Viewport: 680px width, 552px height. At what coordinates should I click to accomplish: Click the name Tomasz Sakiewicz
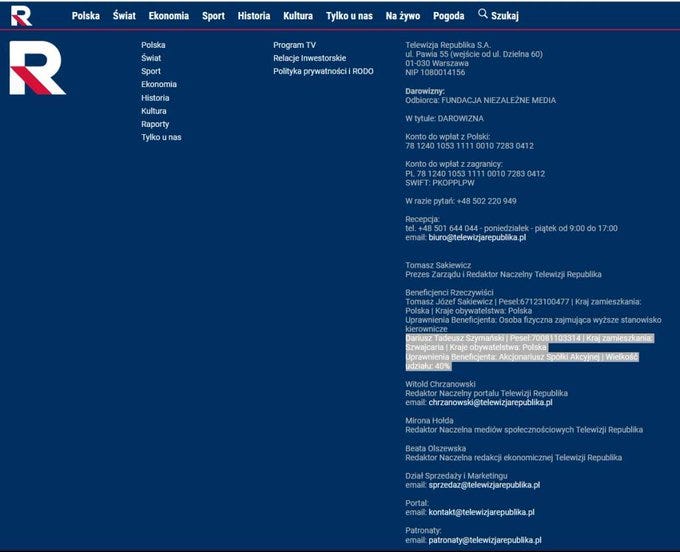[438, 265]
